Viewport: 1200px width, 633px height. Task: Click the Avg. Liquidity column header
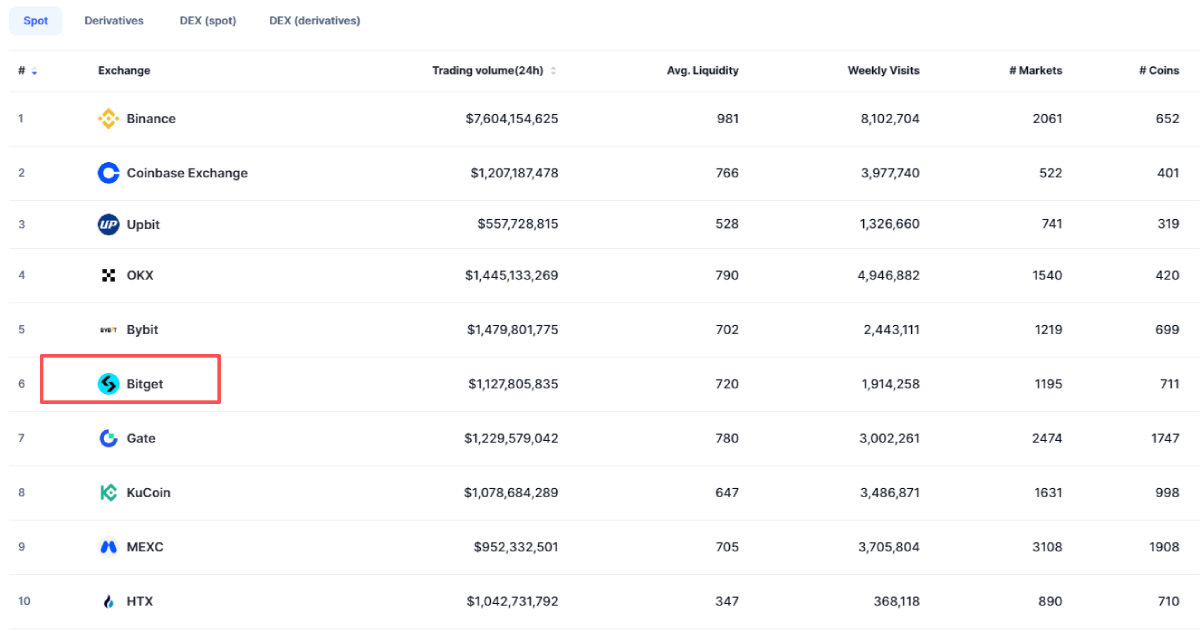click(703, 71)
